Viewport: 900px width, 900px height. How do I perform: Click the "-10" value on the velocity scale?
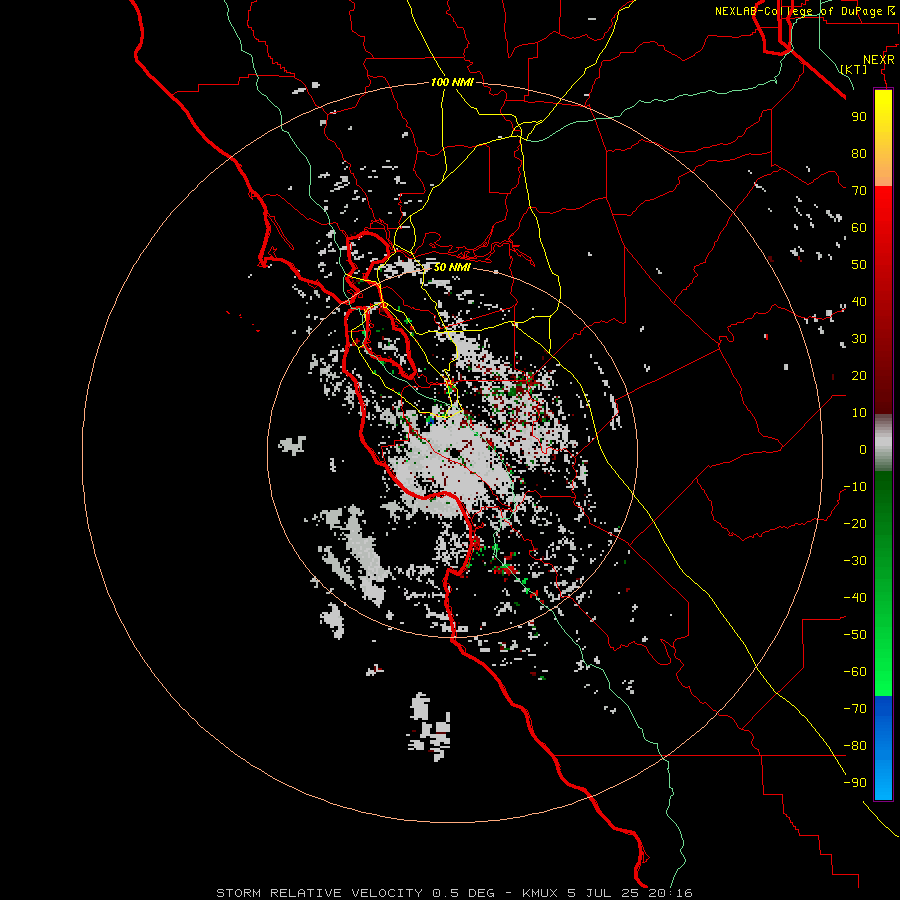(x=855, y=487)
